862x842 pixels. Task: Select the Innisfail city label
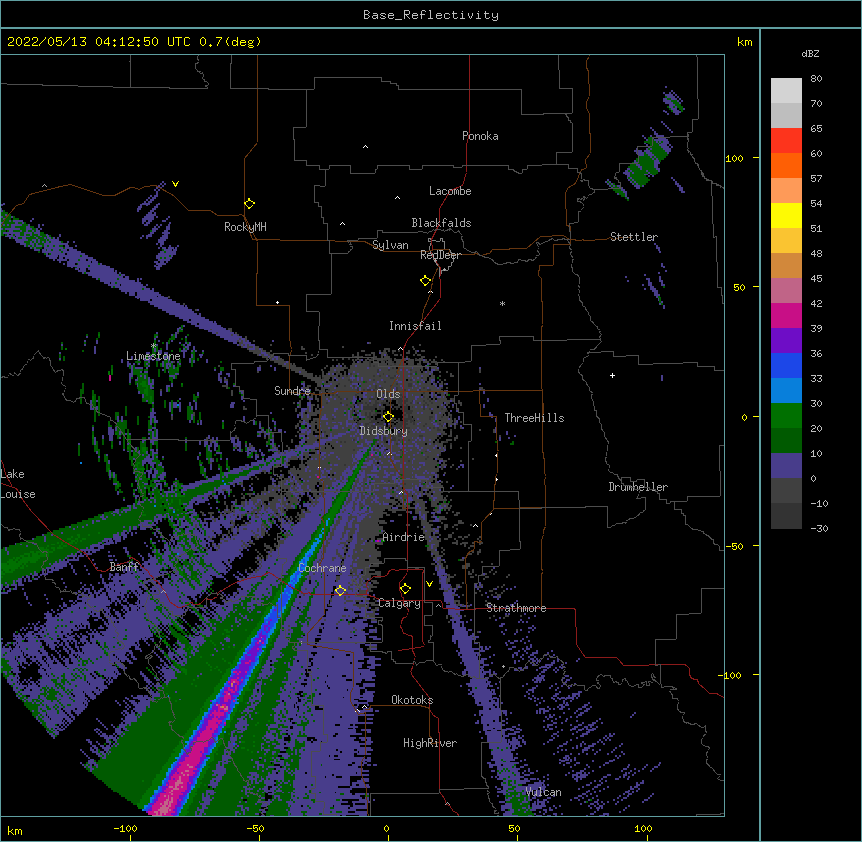pos(415,326)
